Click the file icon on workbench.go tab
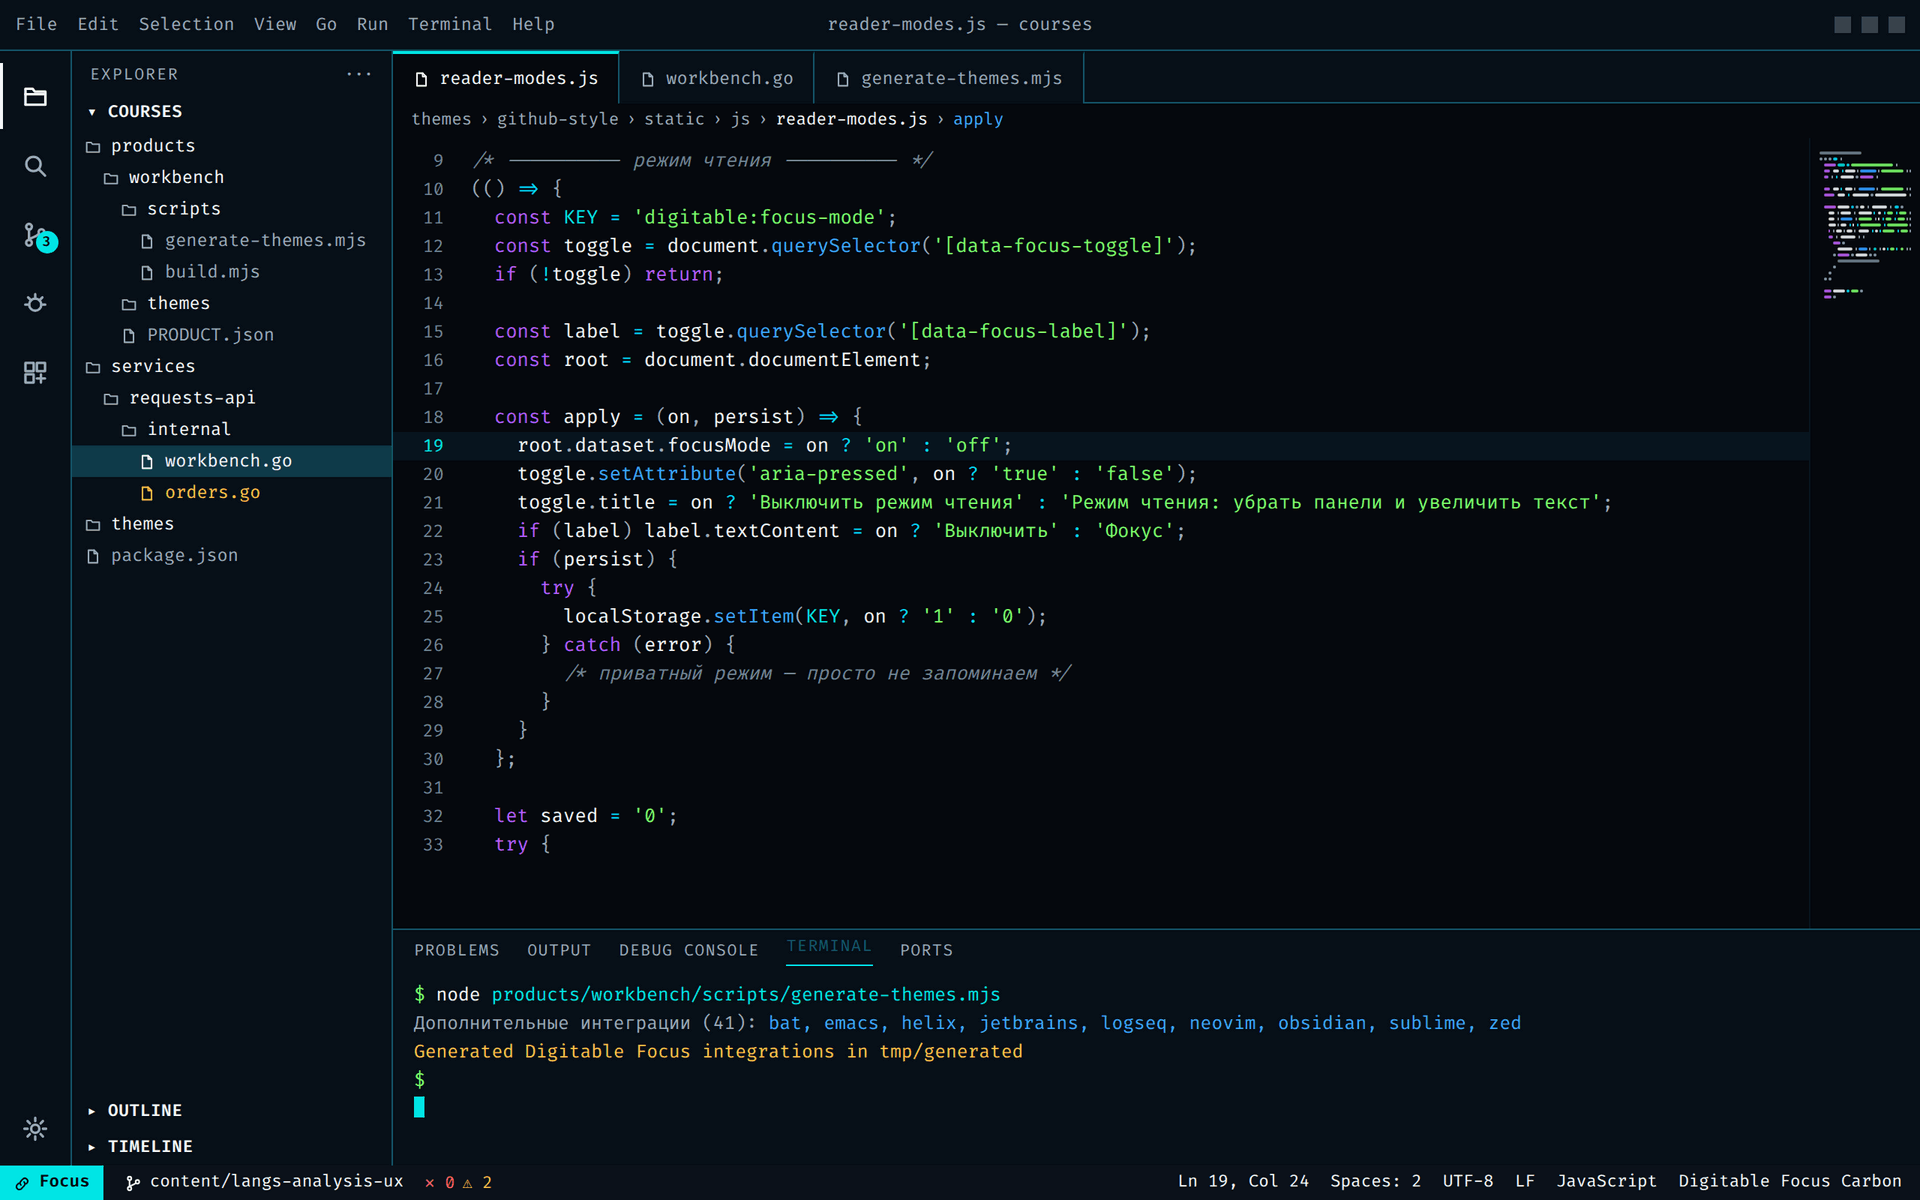This screenshot has height=1200, width=1920. (x=647, y=79)
